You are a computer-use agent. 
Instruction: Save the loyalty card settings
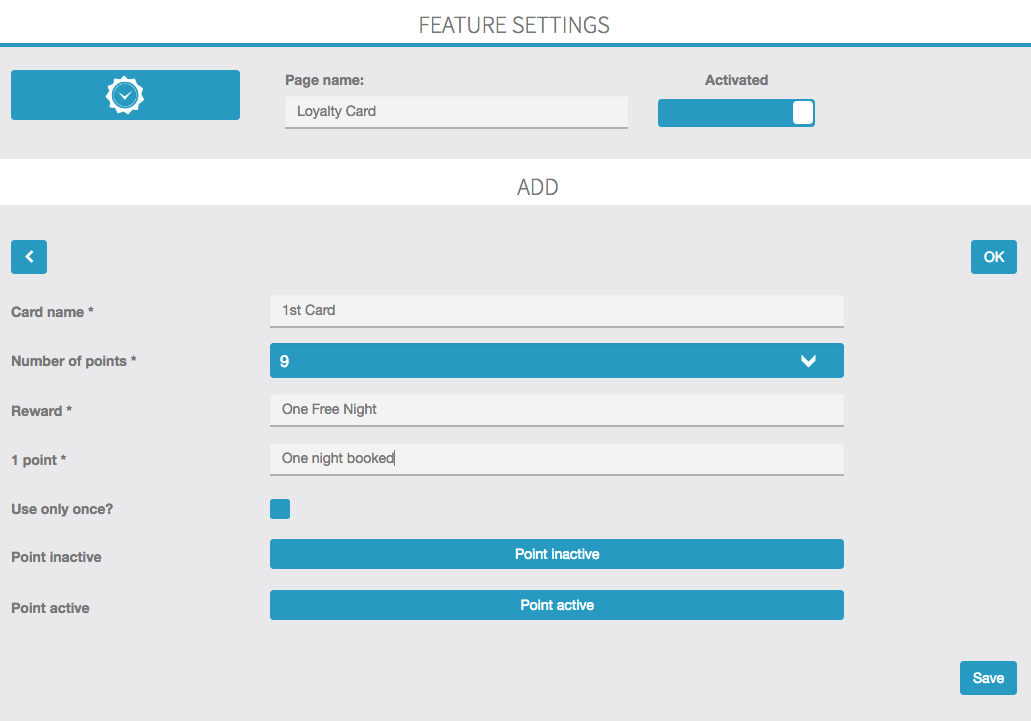click(x=988, y=678)
